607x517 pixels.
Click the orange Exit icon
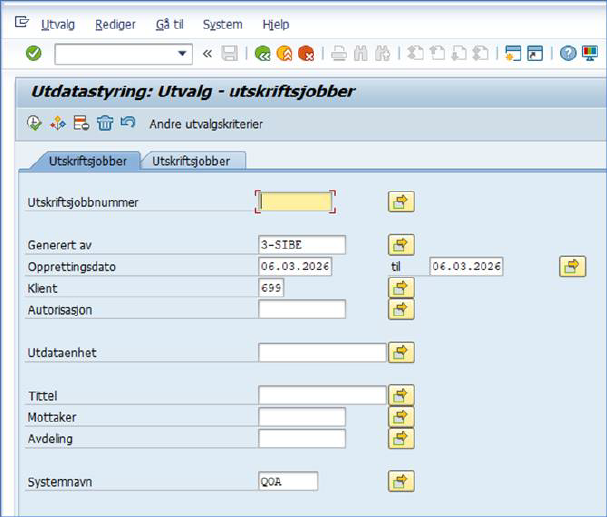coord(285,53)
